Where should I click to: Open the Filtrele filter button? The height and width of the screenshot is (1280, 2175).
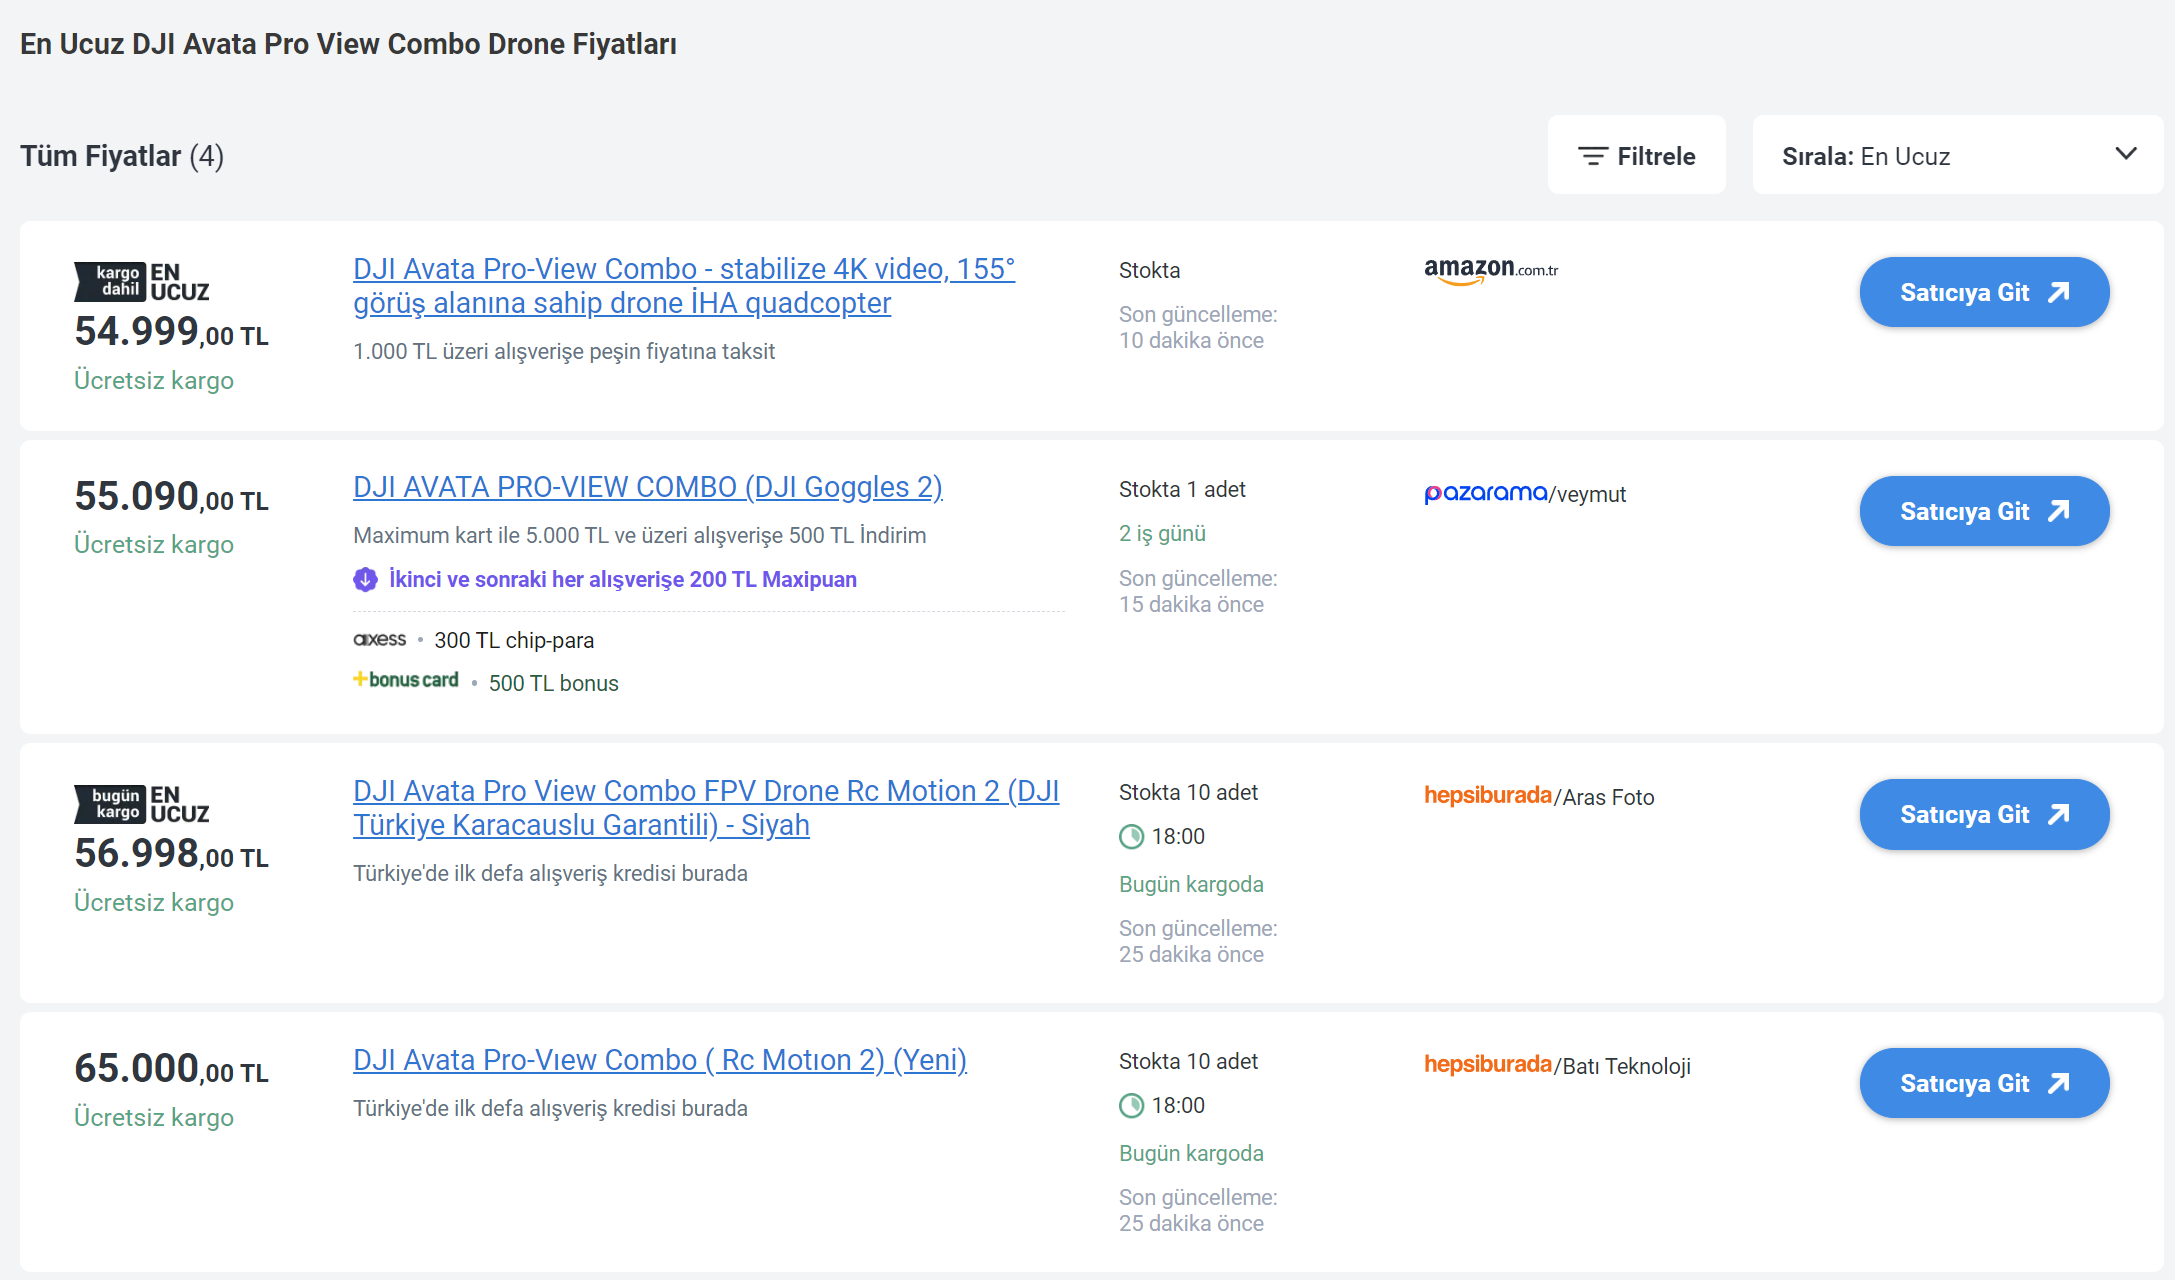[1636, 156]
